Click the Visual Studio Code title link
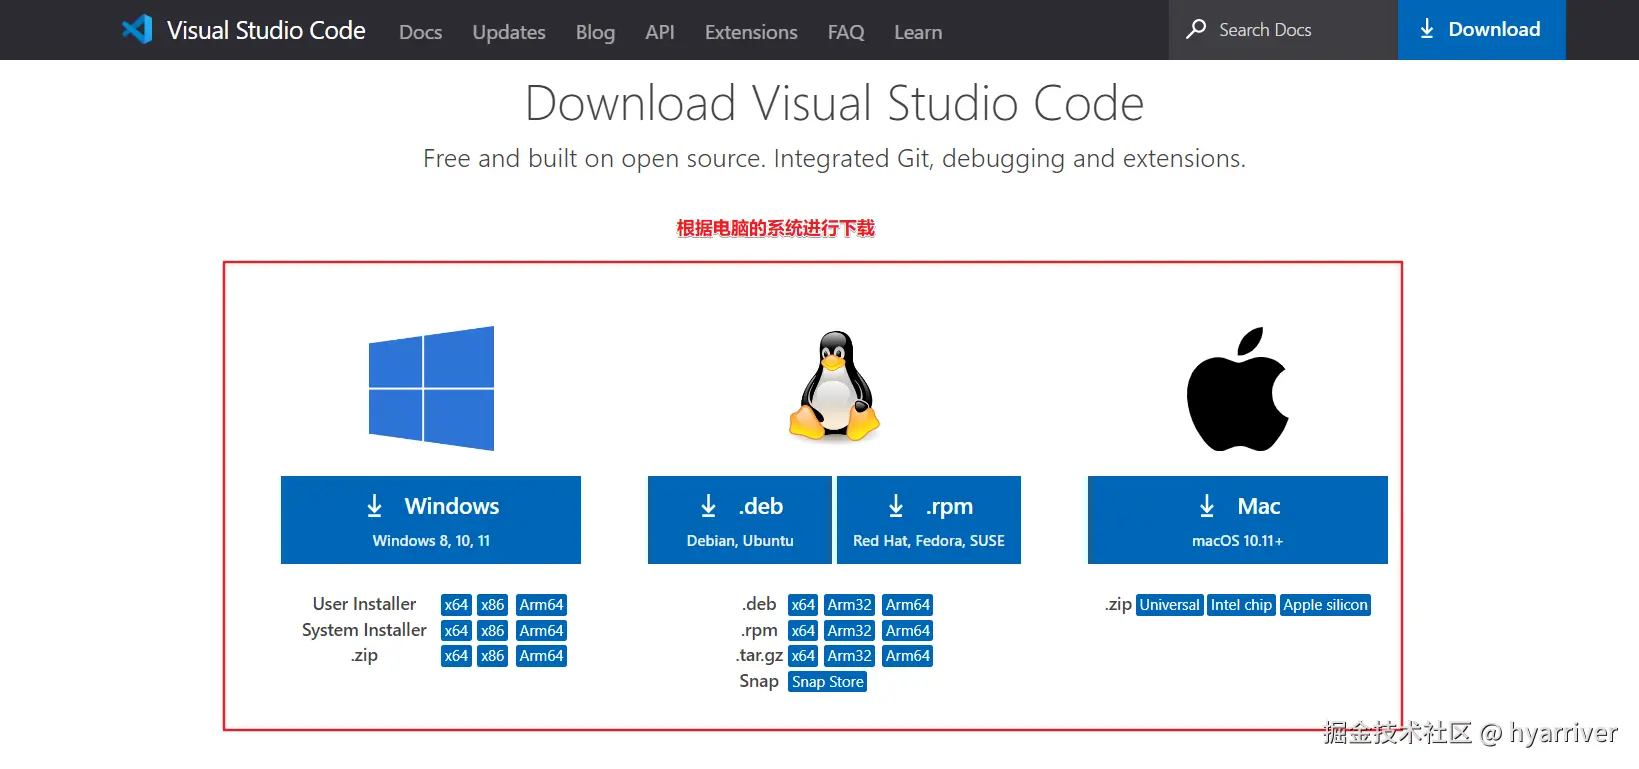 [266, 30]
